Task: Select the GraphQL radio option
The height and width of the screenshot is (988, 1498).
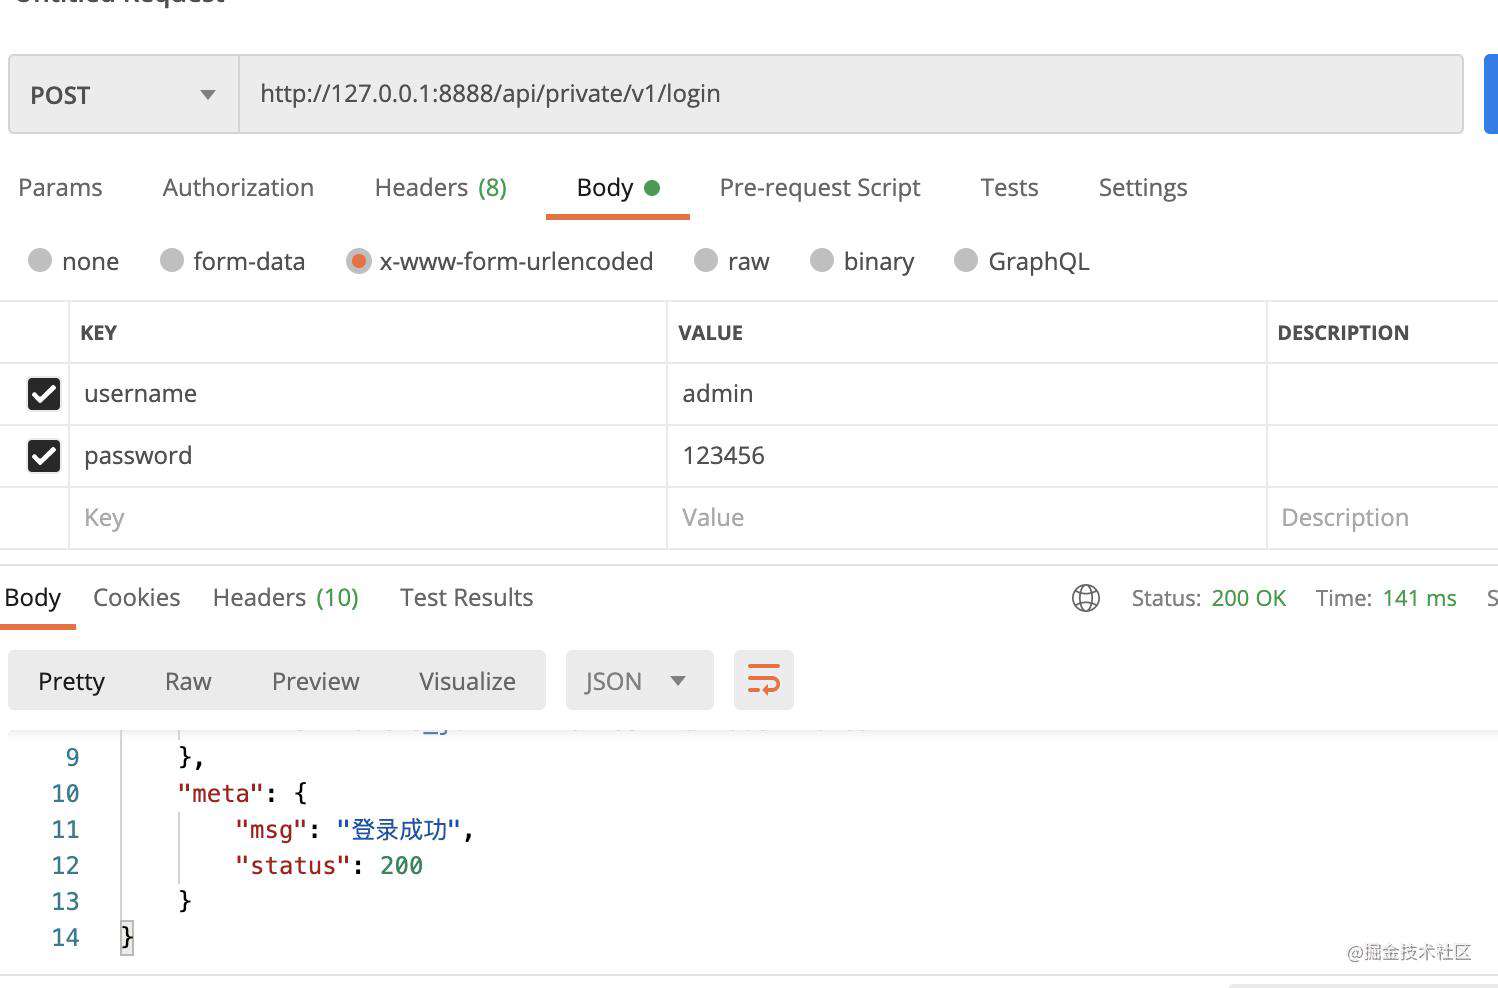Action: pyautogui.click(x=966, y=260)
